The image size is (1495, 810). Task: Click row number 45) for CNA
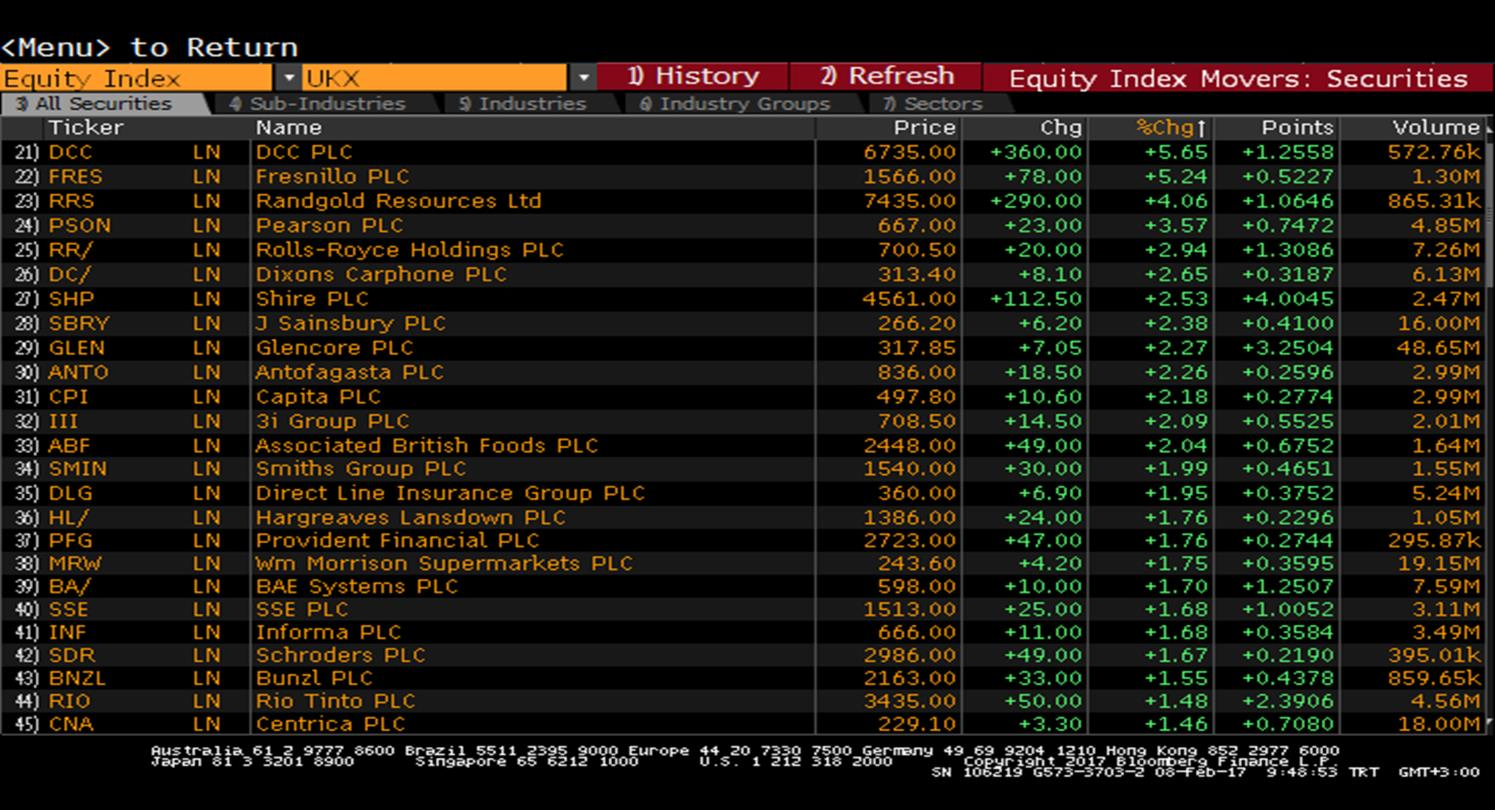[x=26, y=724]
